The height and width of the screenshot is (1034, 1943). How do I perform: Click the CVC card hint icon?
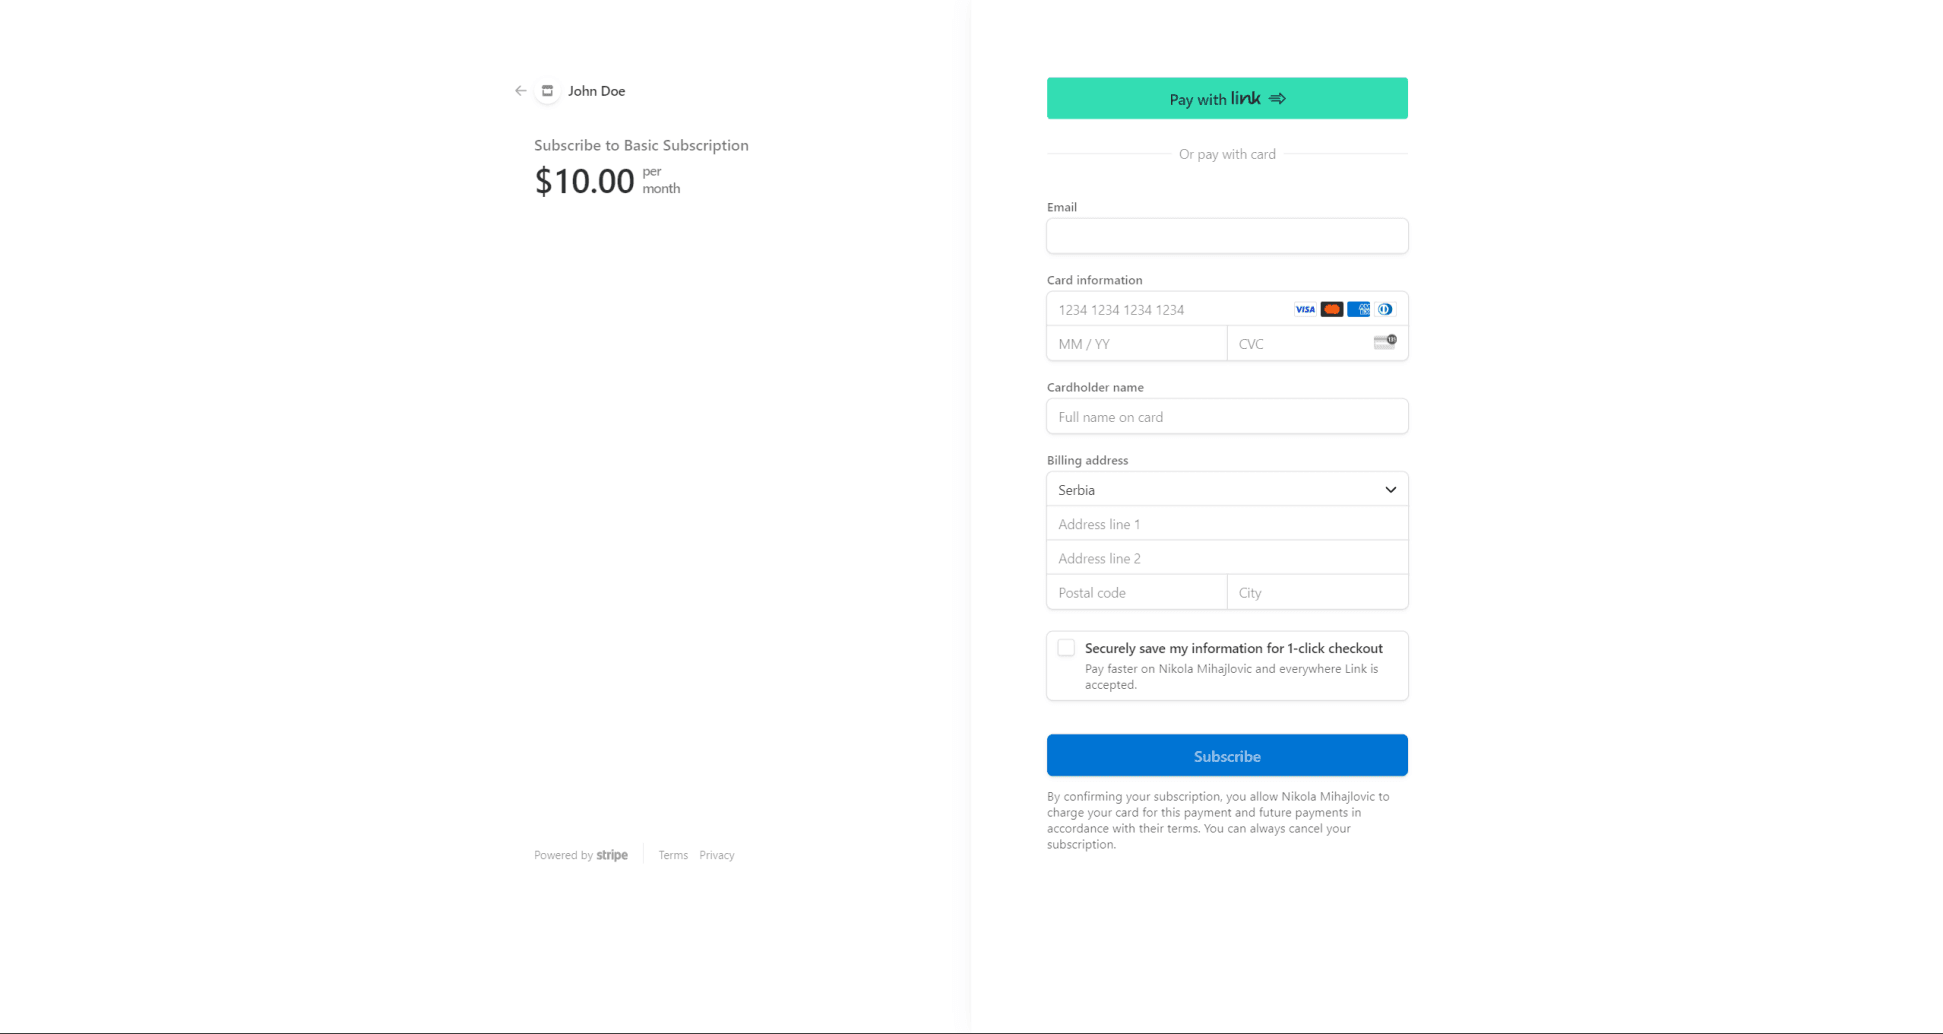pos(1383,342)
